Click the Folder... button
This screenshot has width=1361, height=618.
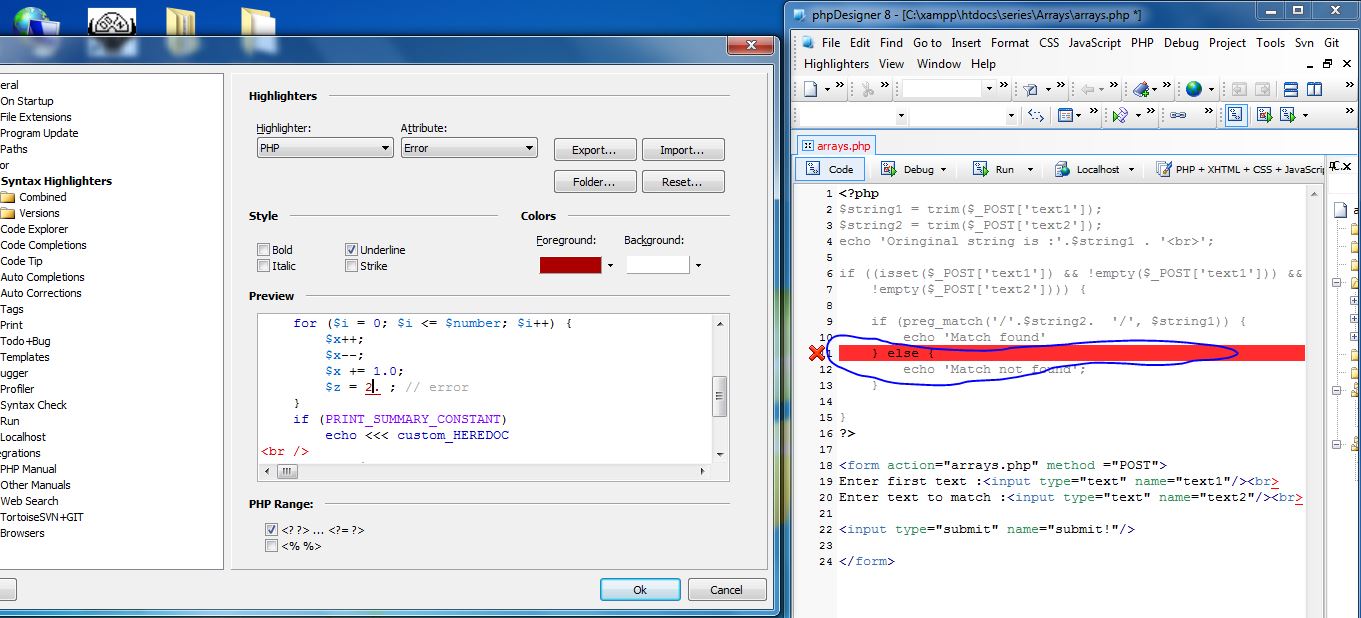coord(594,182)
